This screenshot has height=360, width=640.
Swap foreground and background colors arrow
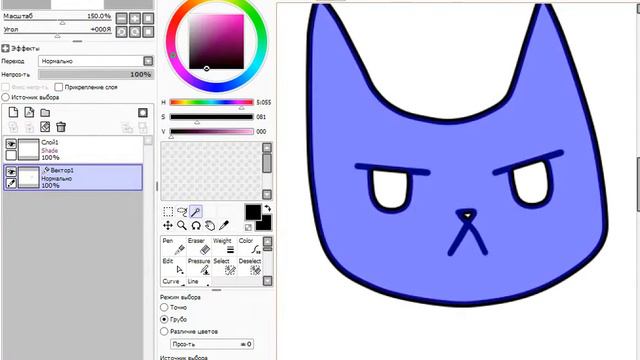click(268, 209)
